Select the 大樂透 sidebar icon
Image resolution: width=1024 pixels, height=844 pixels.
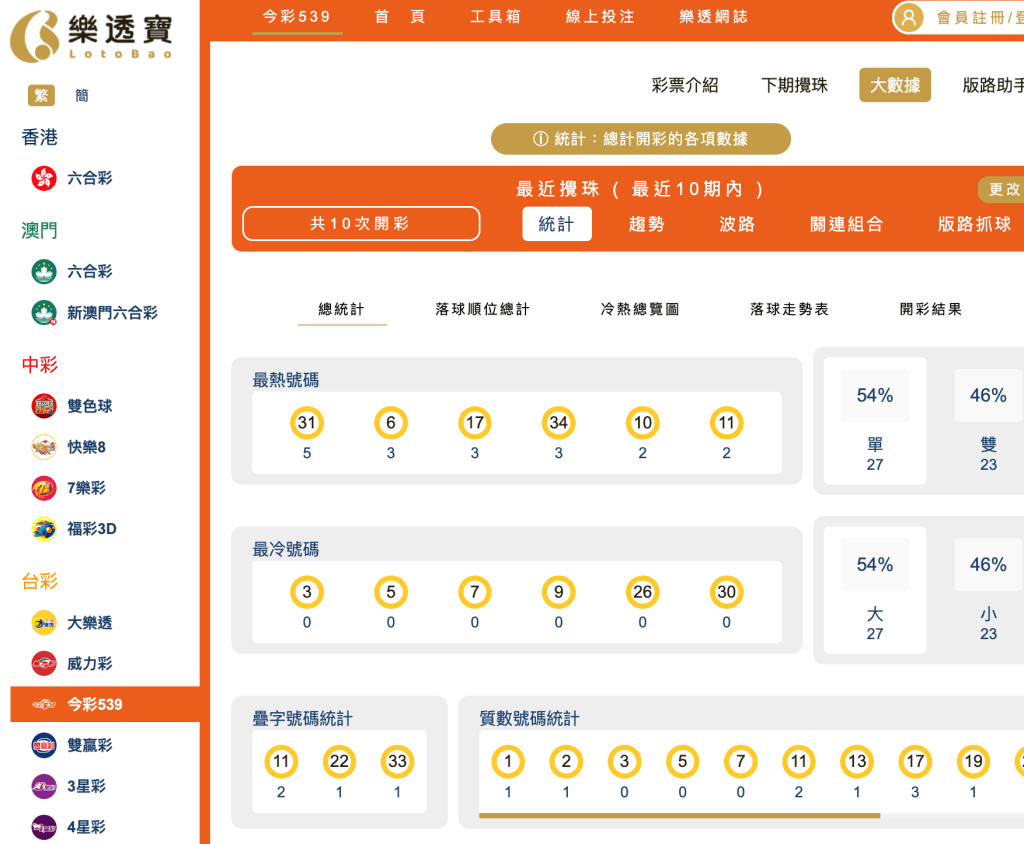[42, 622]
